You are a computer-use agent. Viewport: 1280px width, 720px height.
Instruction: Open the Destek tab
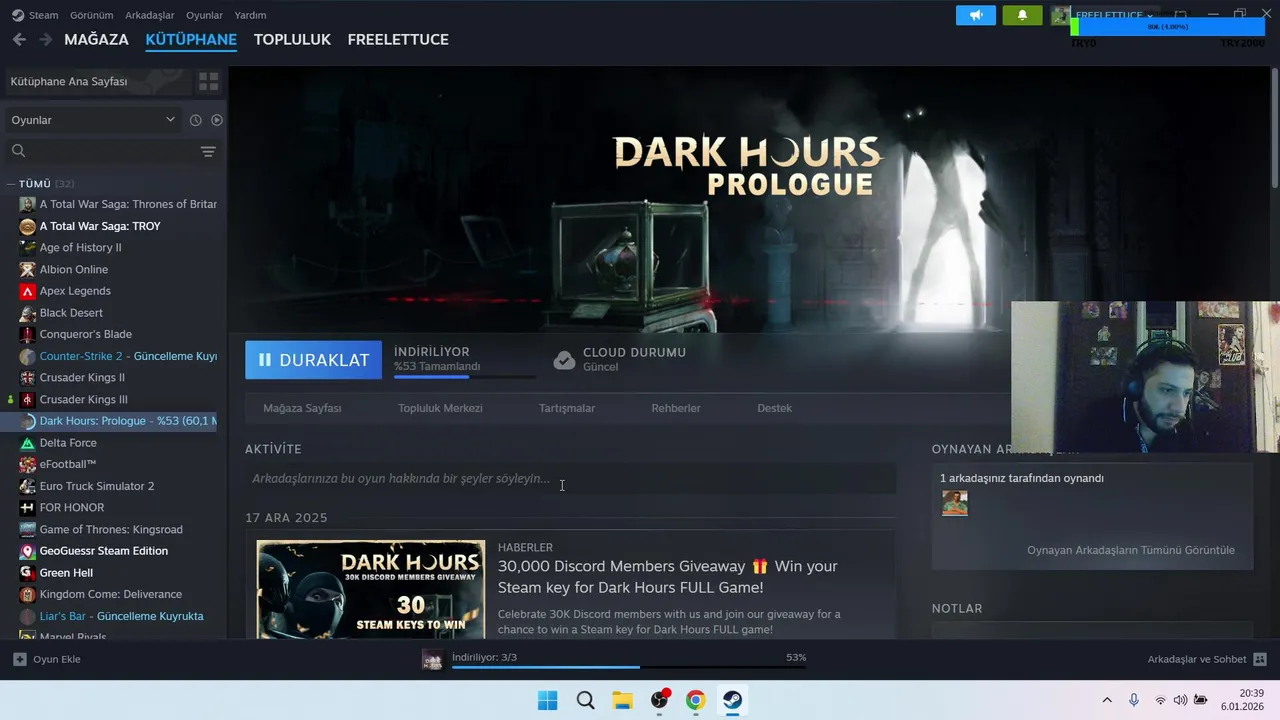point(774,408)
